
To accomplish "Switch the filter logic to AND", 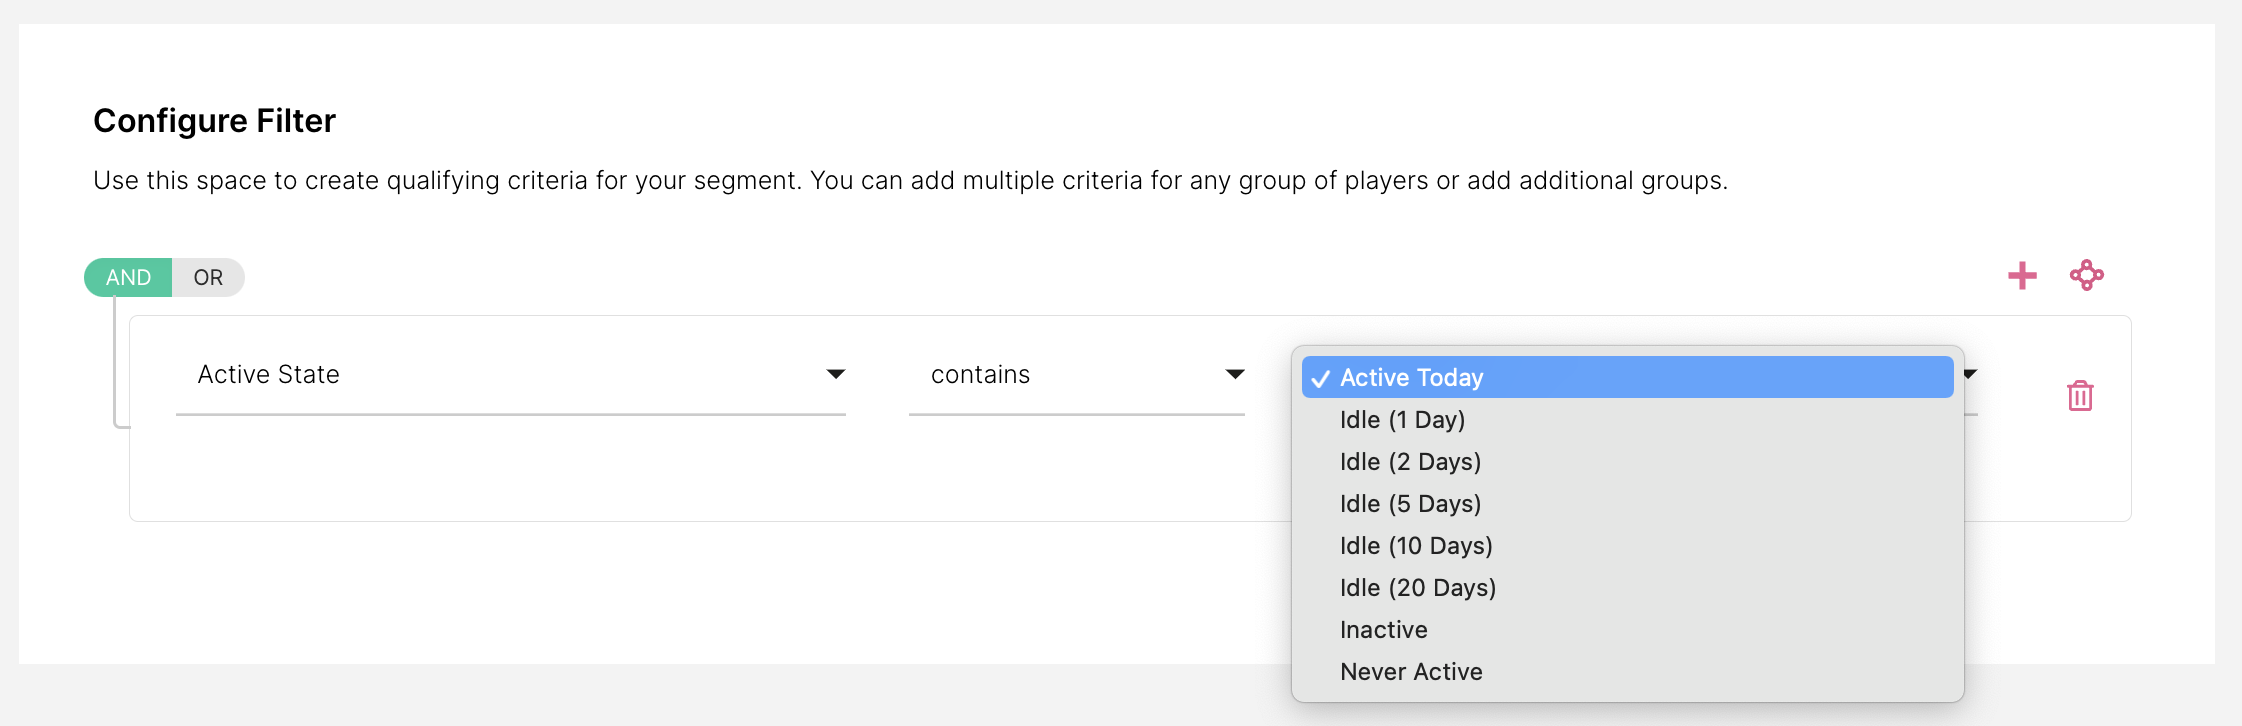I will (128, 277).
